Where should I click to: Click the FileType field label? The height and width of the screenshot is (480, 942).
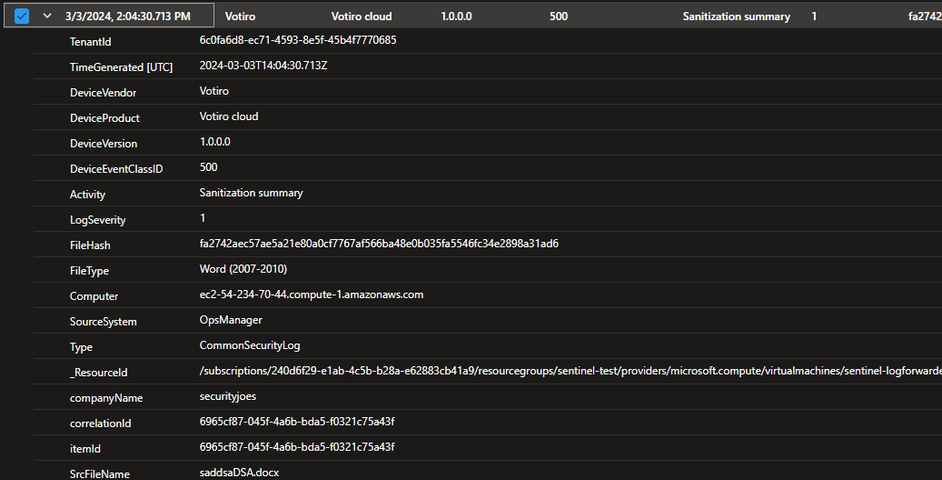pyautogui.click(x=90, y=272)
